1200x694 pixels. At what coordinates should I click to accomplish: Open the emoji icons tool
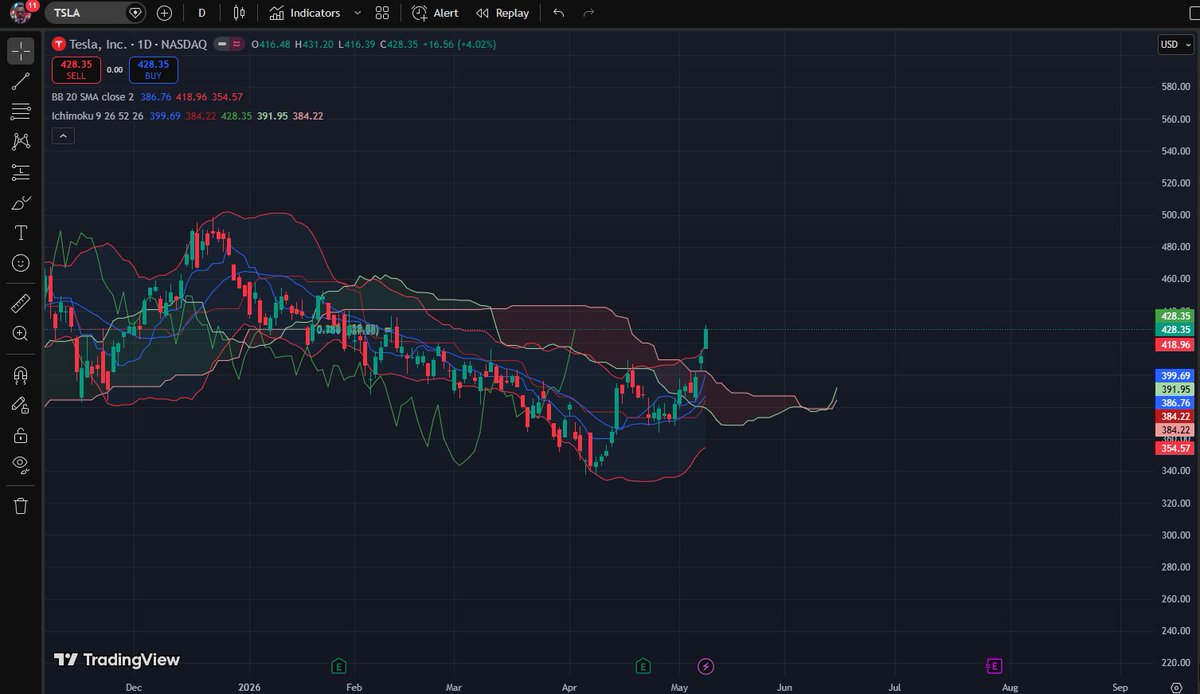pyautogui.click(x=21, y=263)
